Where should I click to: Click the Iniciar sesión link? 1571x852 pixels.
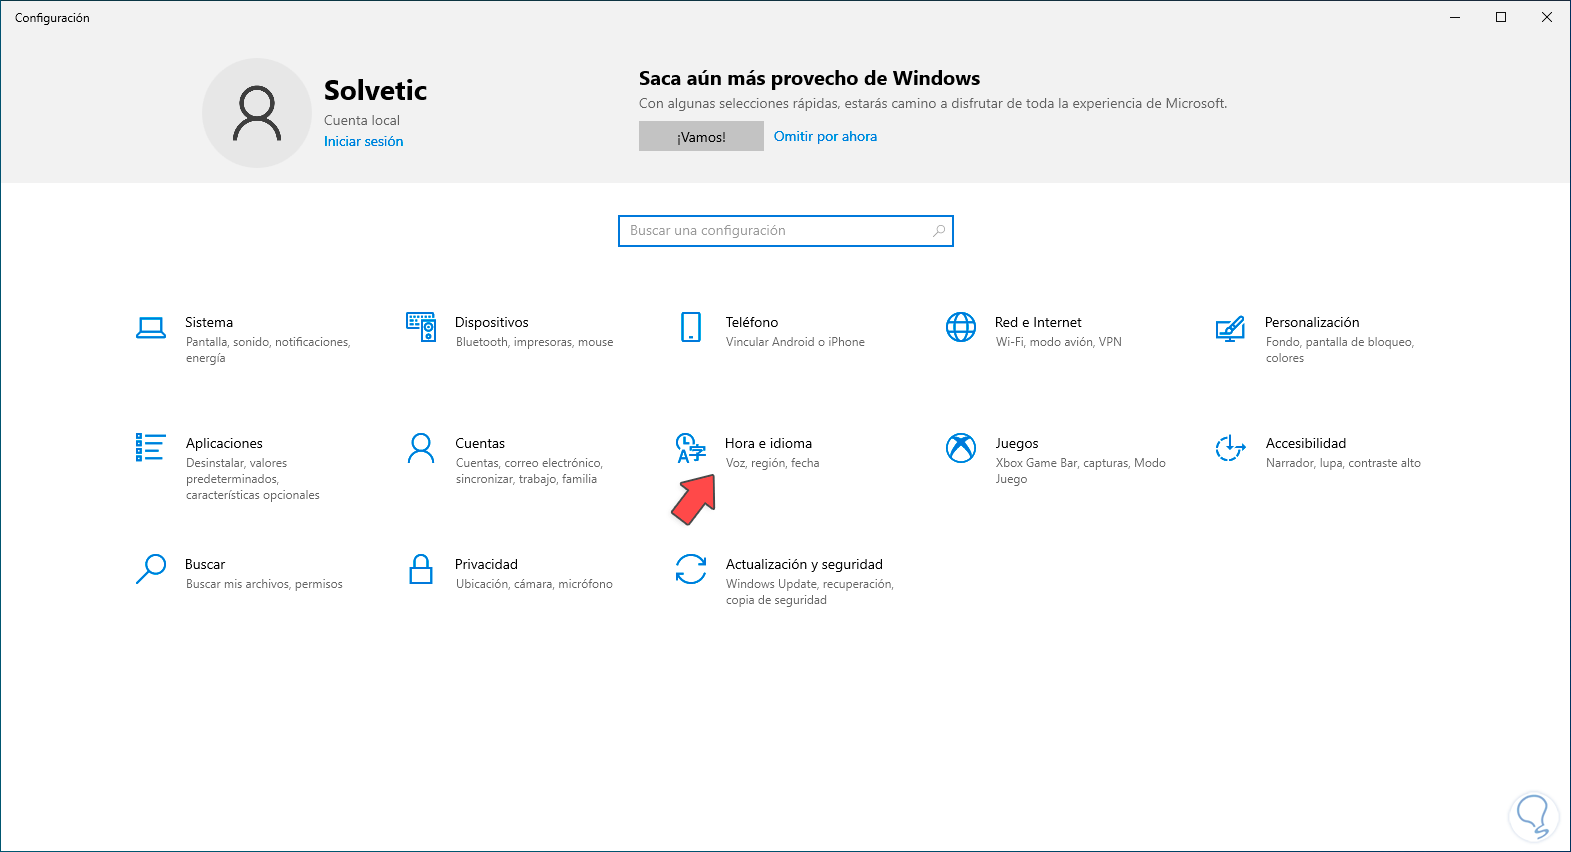[x=364, y=142]
